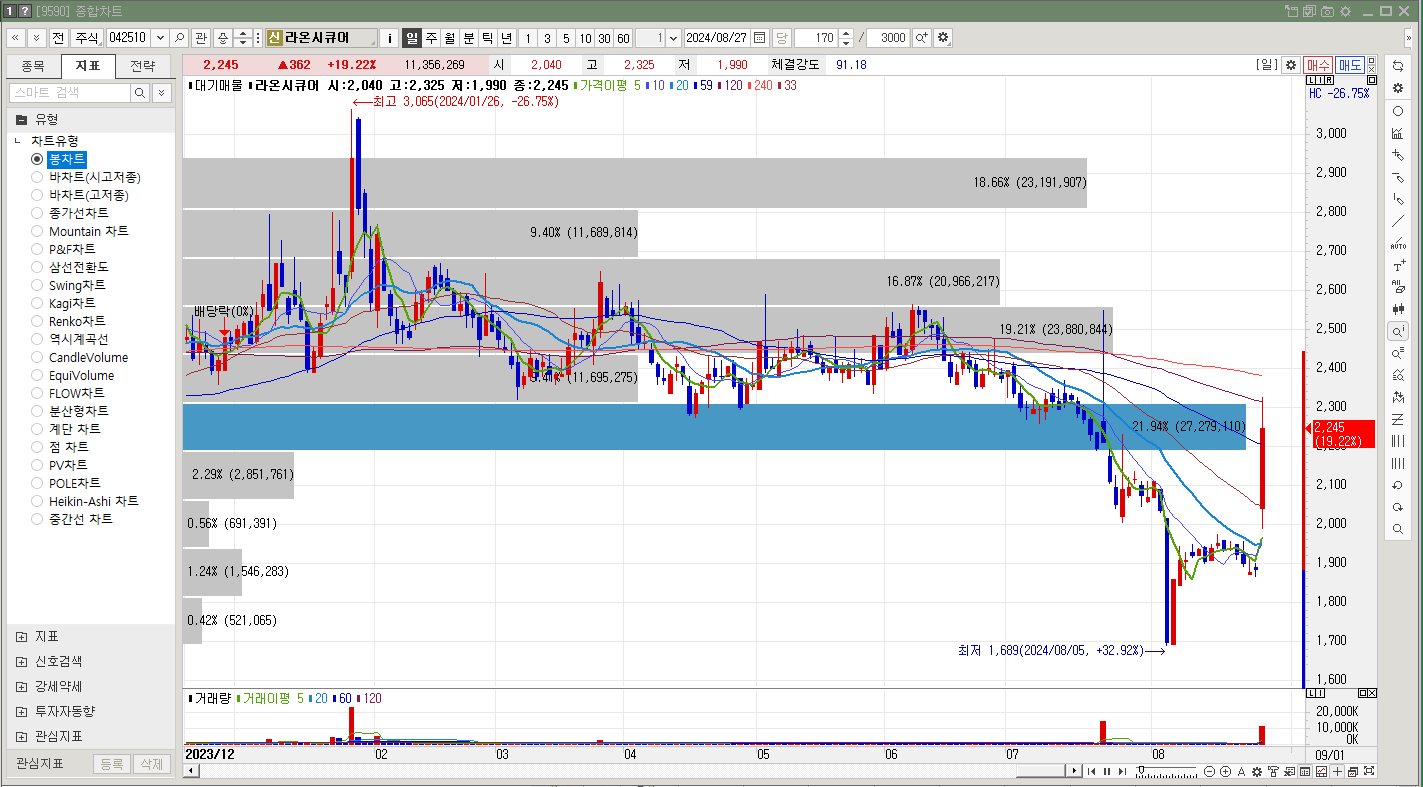Select the Renko차트 radio option
Image resolution: width=1423 pixels, height=787 pixels.
pyautogui.click(x=37, y=321)
